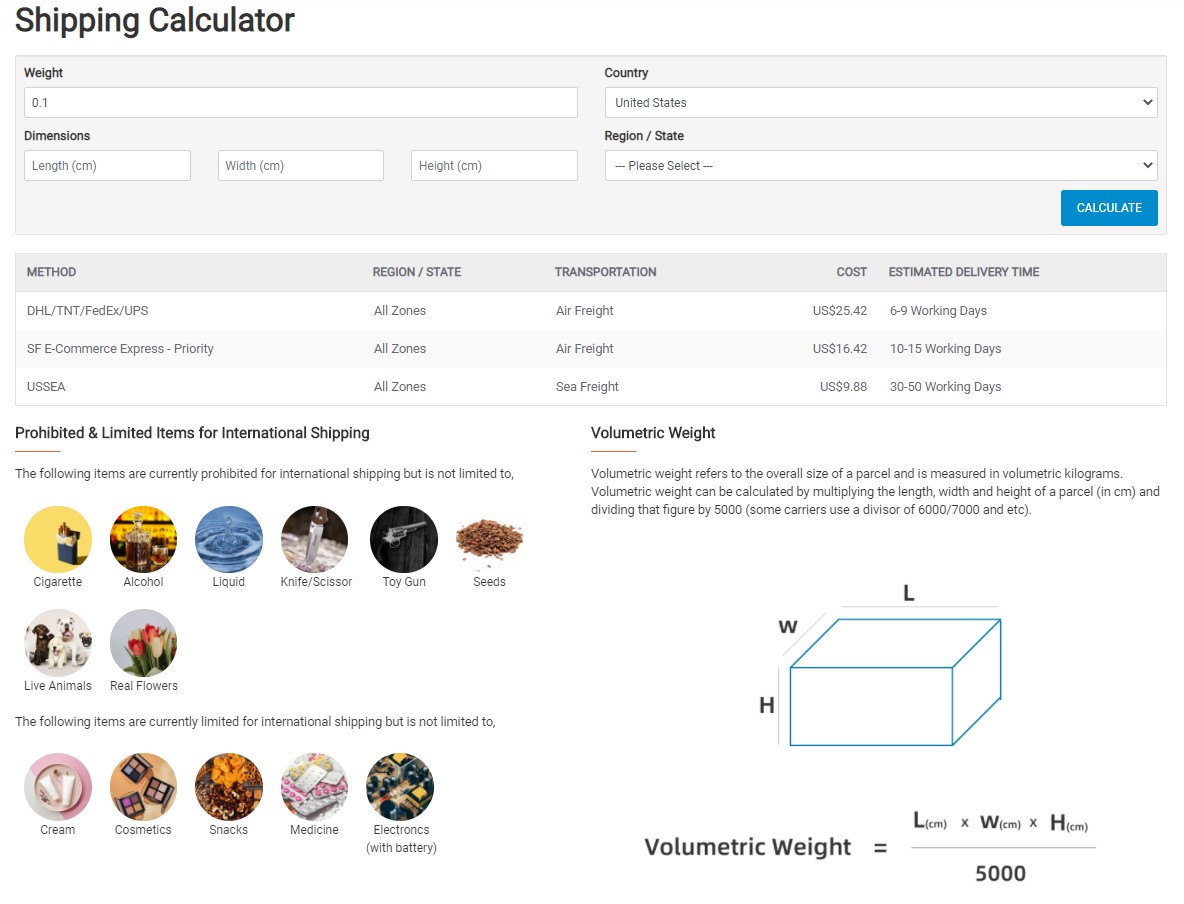The height and width of the screenshot is (904, 1184).
Task: Click the Cream limited item icon
Action: point(58,787)
